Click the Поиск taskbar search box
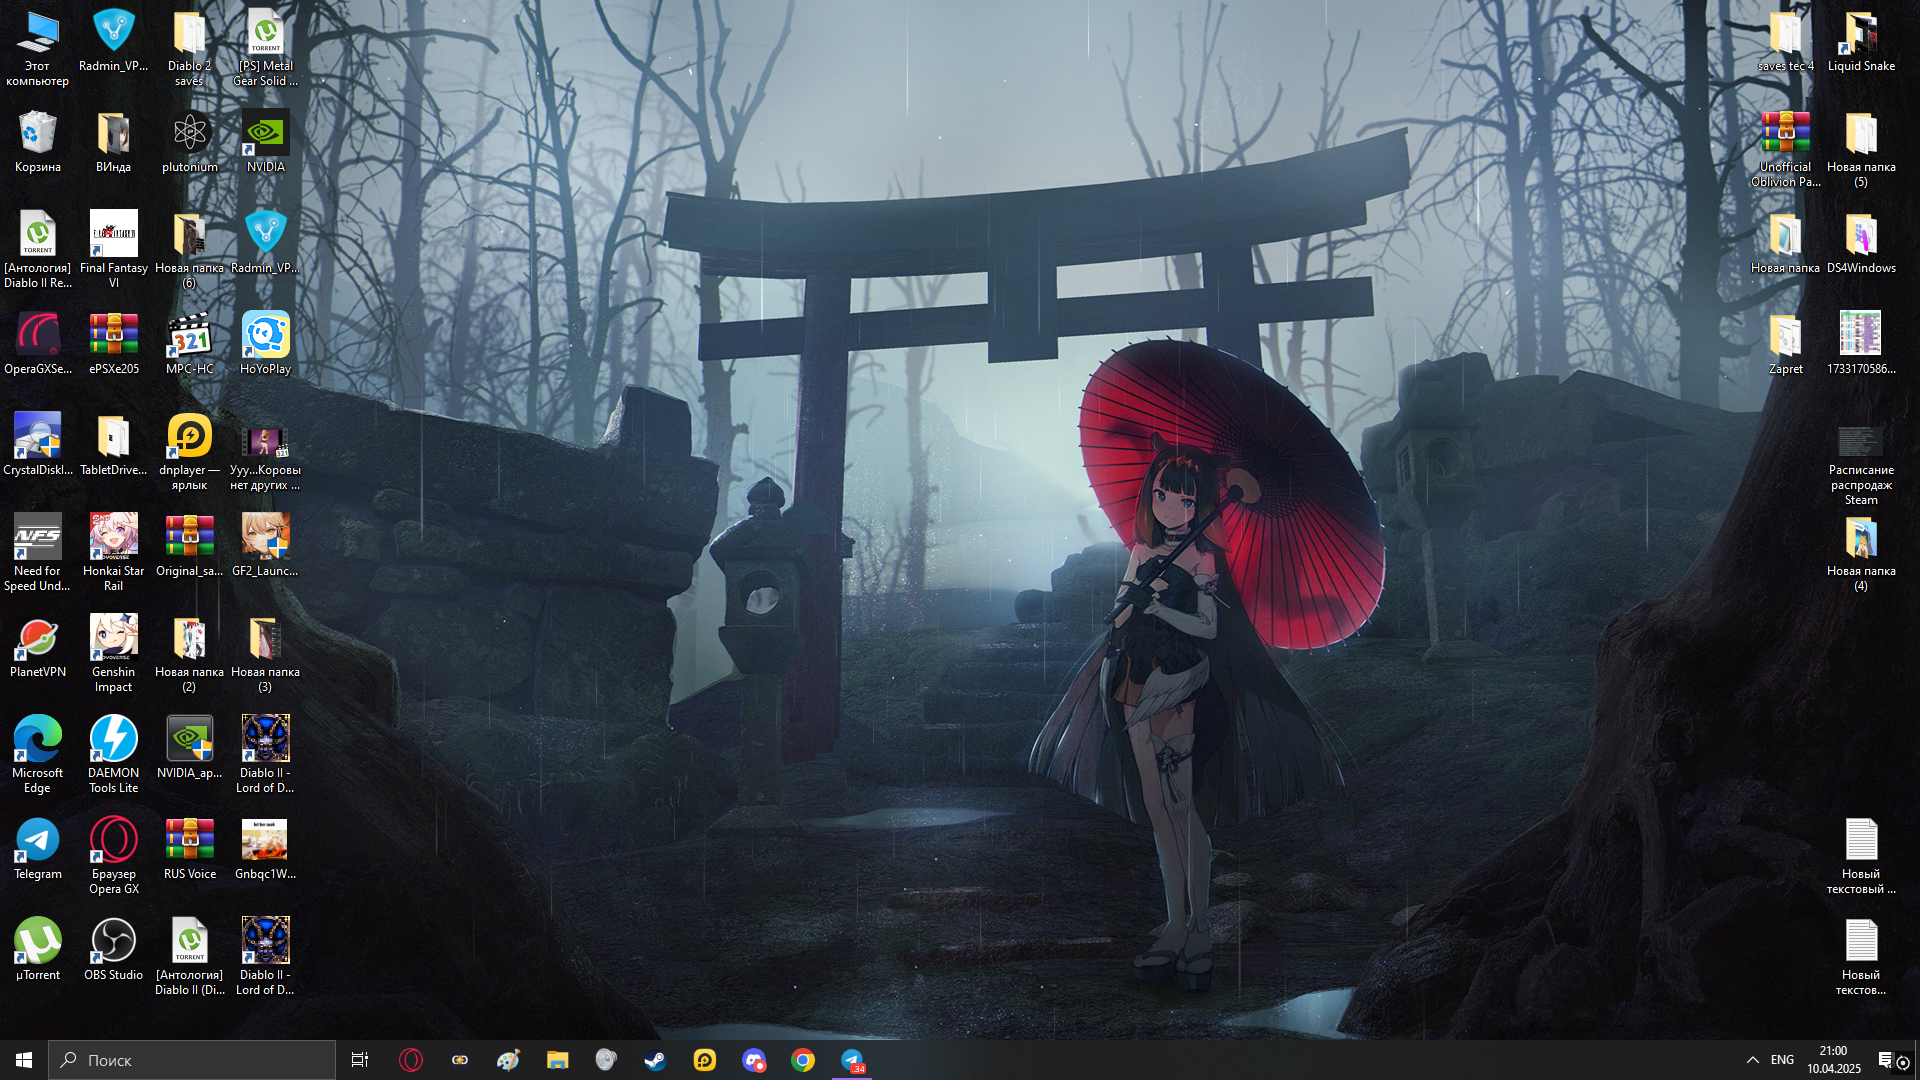The width and height of the screenshot is (1920, 1080). (x=192, y=1060)
